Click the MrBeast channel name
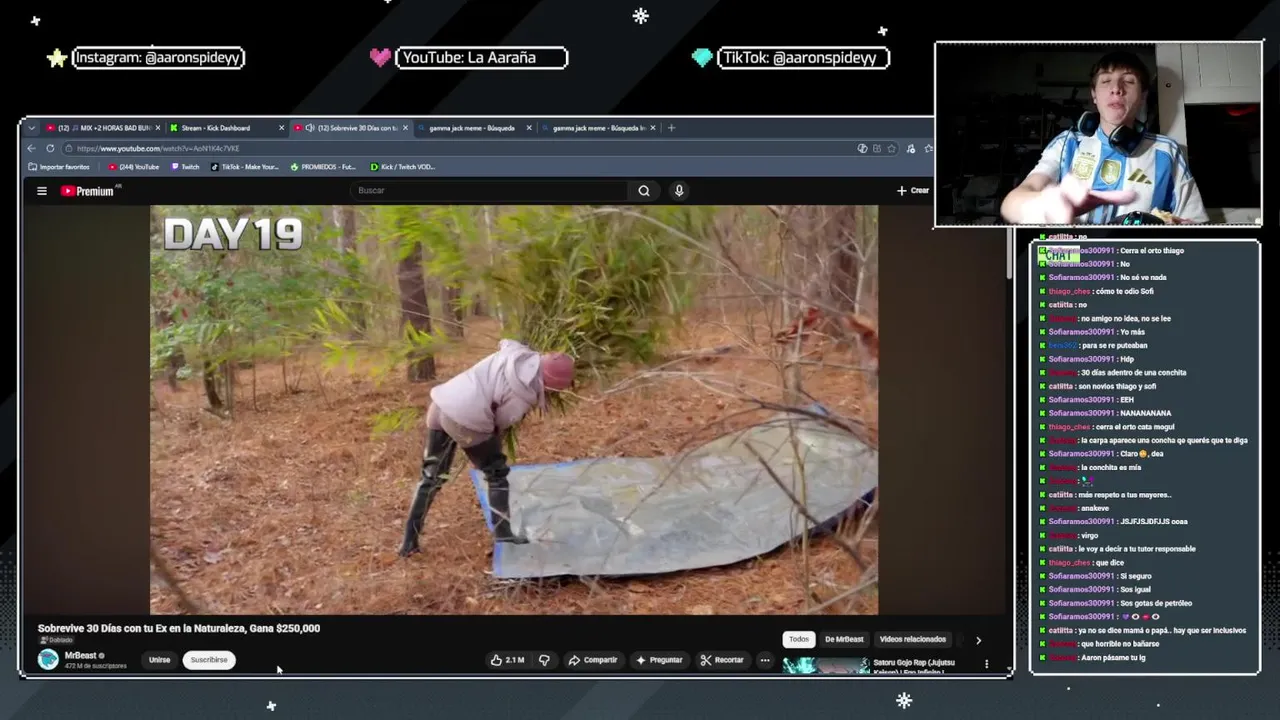The width and height of the screenshot is (1280, 720). click(x=80, y=656)
